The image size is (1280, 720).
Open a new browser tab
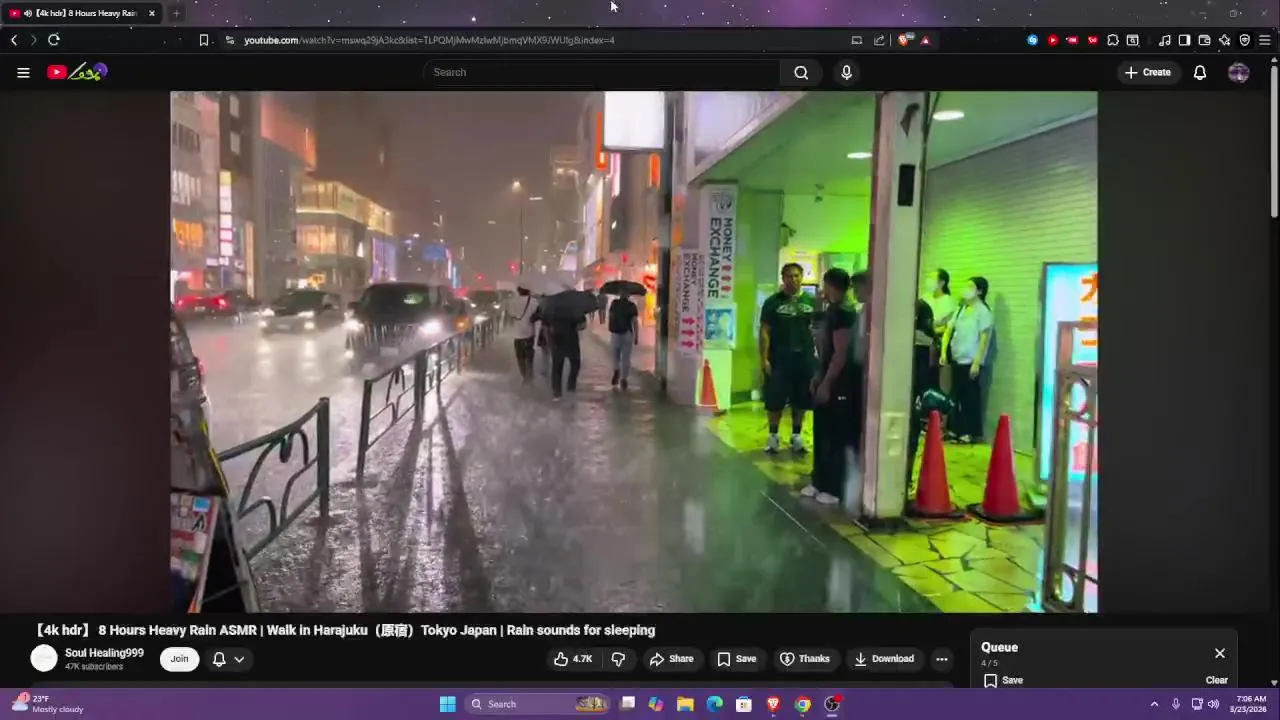(176, 13)
